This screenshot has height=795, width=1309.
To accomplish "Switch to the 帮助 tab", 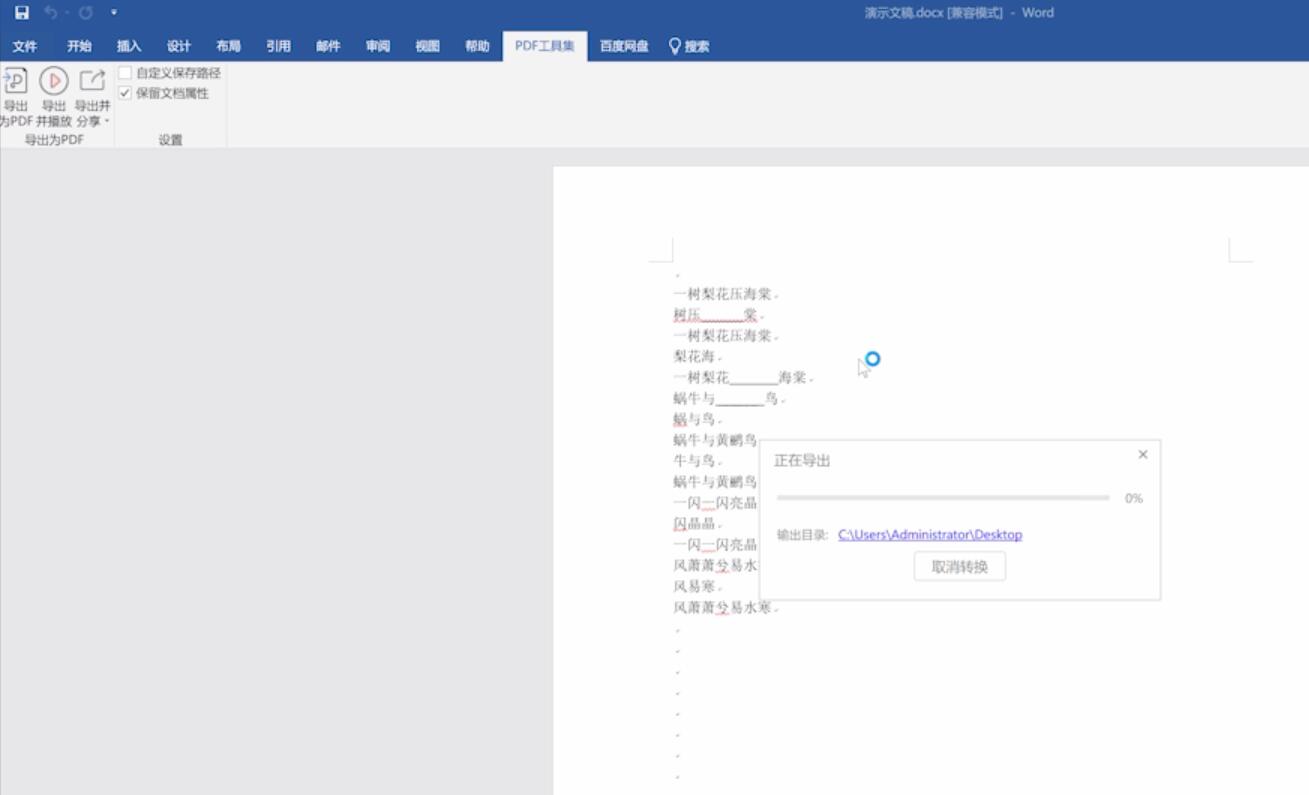I will (477, 46).
